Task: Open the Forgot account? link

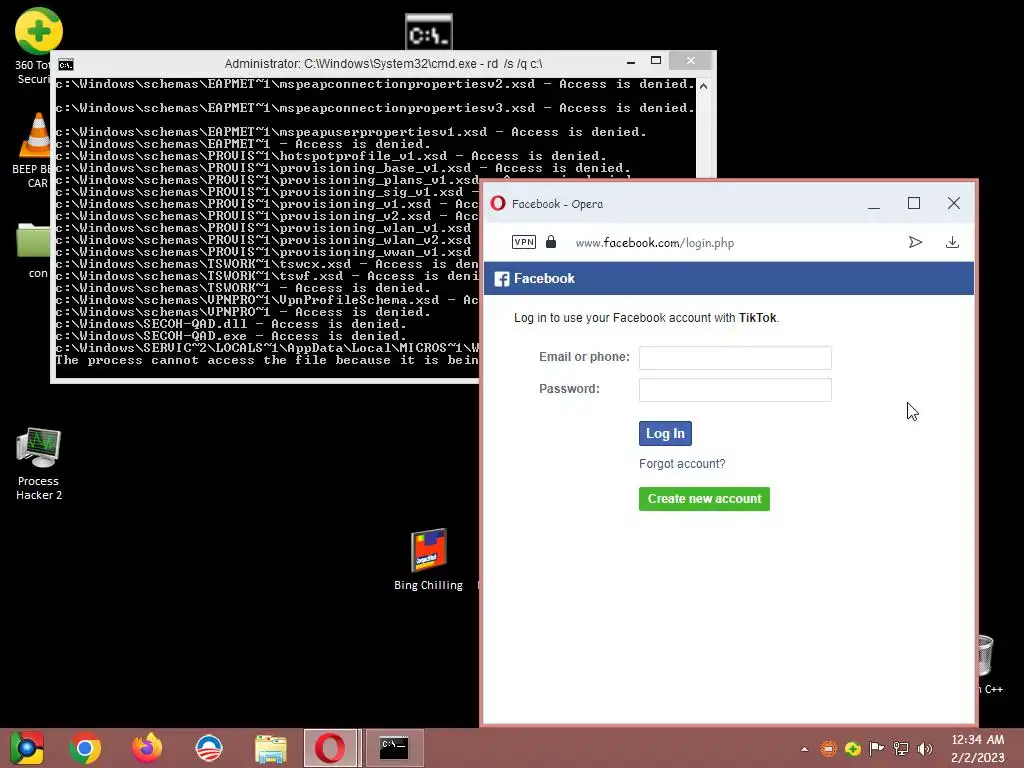Action: pos(682,464)
